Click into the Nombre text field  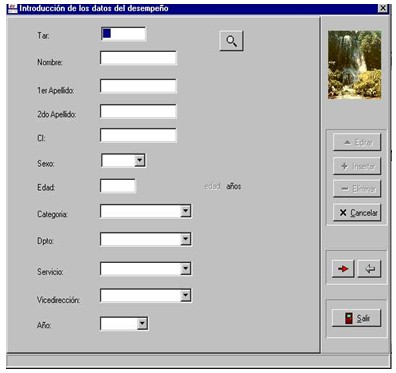pos(138,58)
